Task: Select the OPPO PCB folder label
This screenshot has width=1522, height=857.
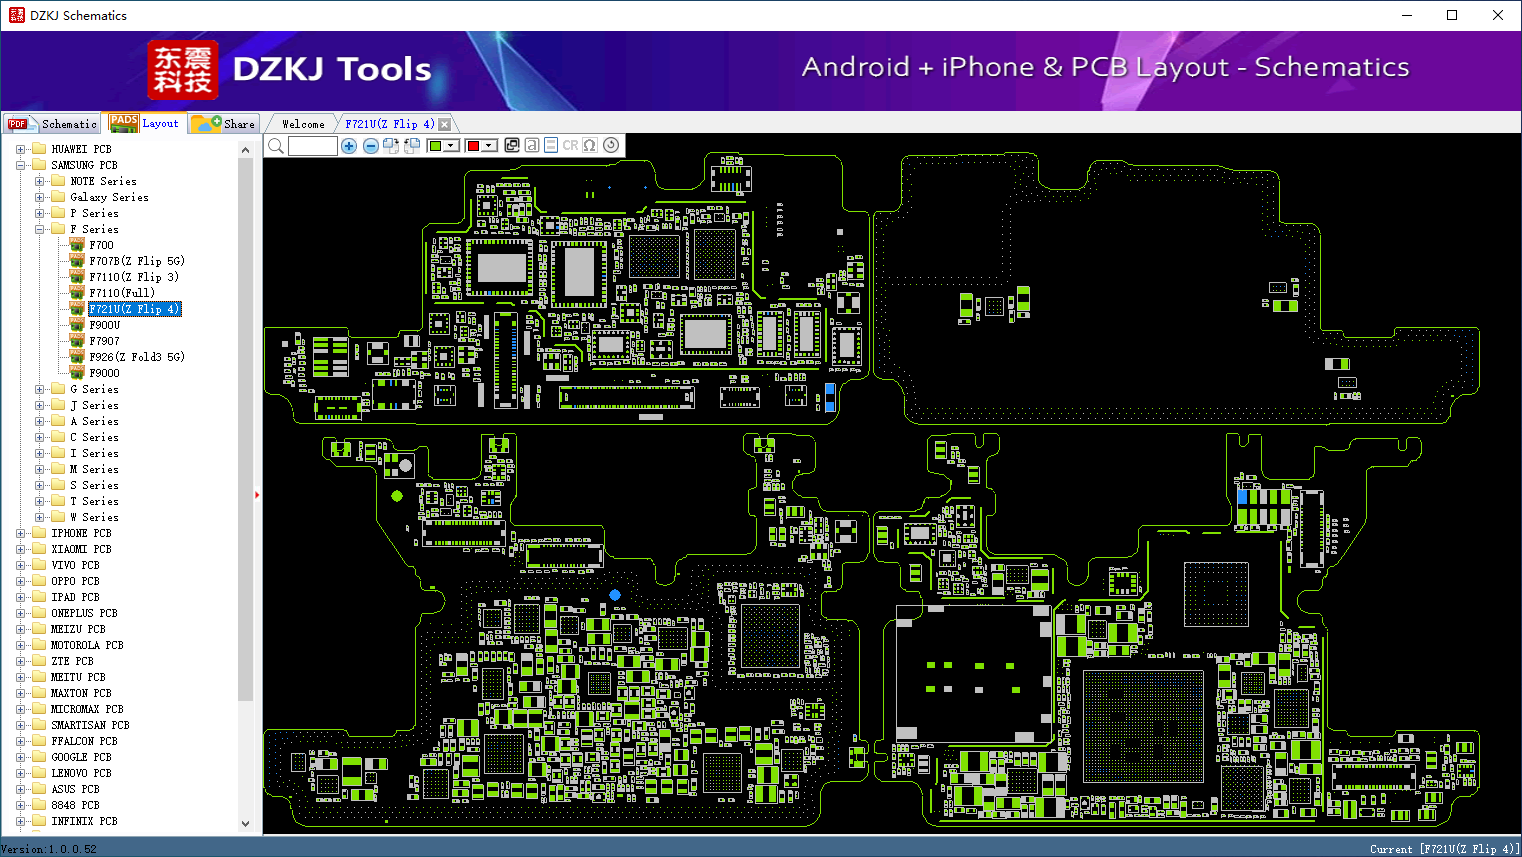Action: click(x=75, y=581)
